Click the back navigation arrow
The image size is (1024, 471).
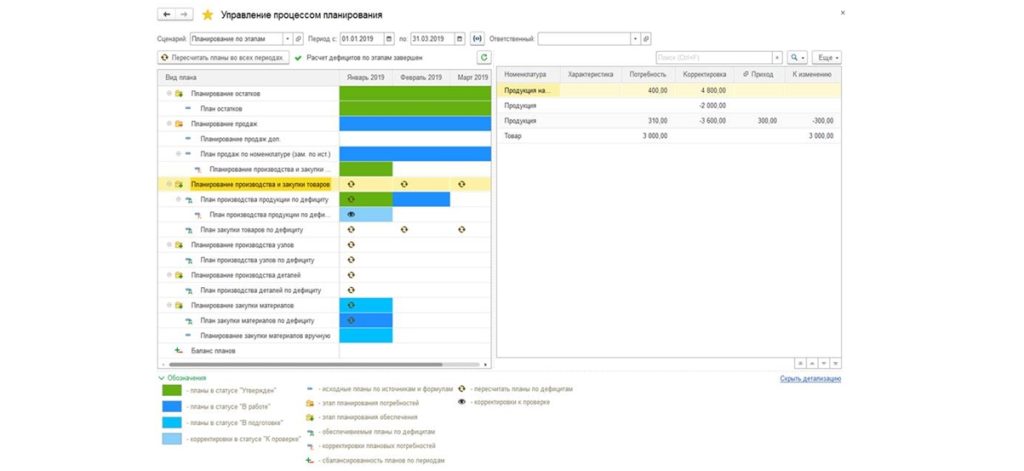(x=167, y=15)
